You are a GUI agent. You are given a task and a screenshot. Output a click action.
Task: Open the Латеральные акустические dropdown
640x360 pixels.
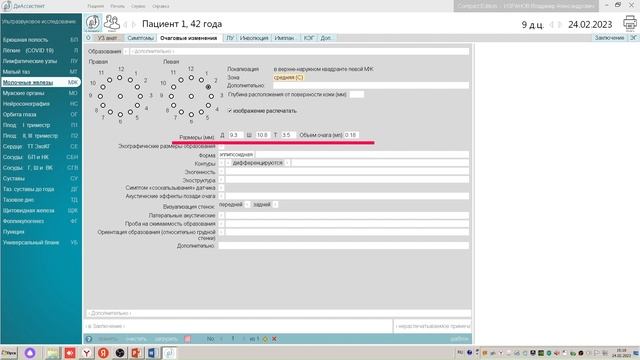222,215
